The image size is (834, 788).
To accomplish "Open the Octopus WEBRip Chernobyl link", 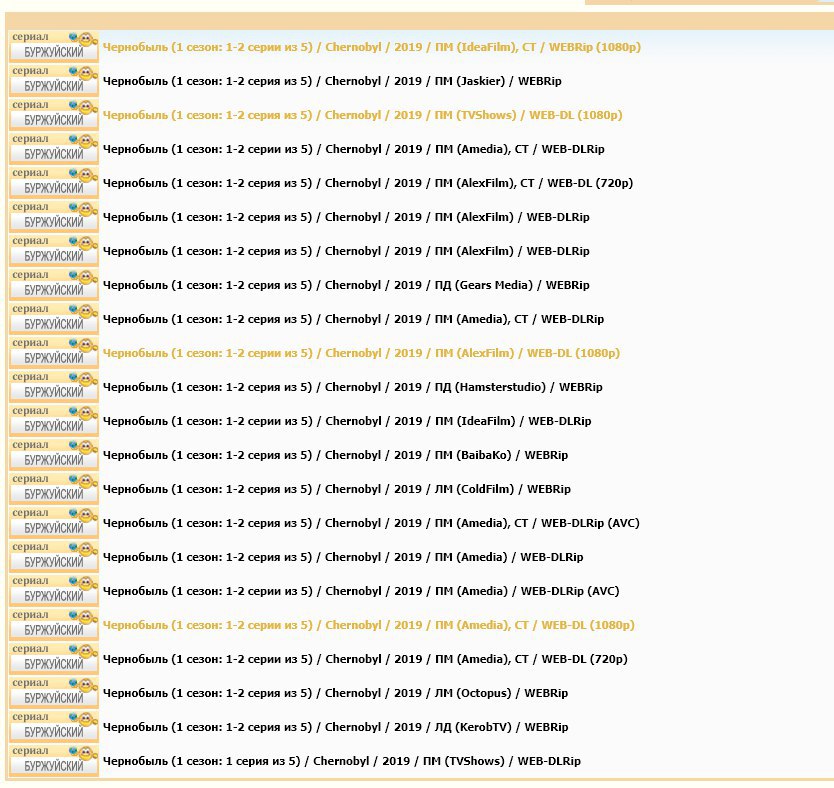I will point(335,693).
